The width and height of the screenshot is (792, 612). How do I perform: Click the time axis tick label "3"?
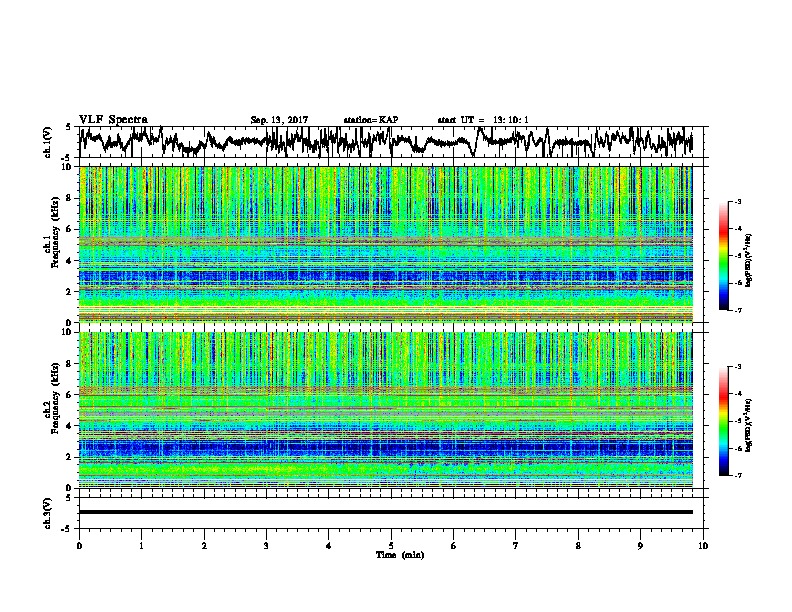tap(266, 546)
